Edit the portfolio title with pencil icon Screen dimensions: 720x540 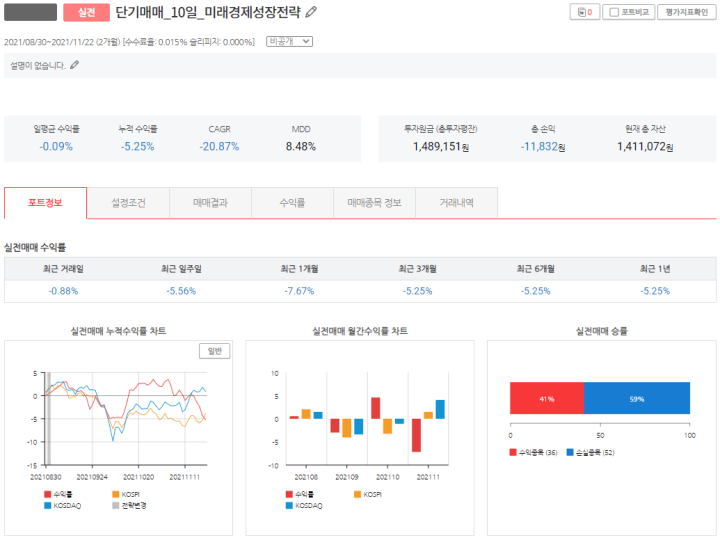311,12
